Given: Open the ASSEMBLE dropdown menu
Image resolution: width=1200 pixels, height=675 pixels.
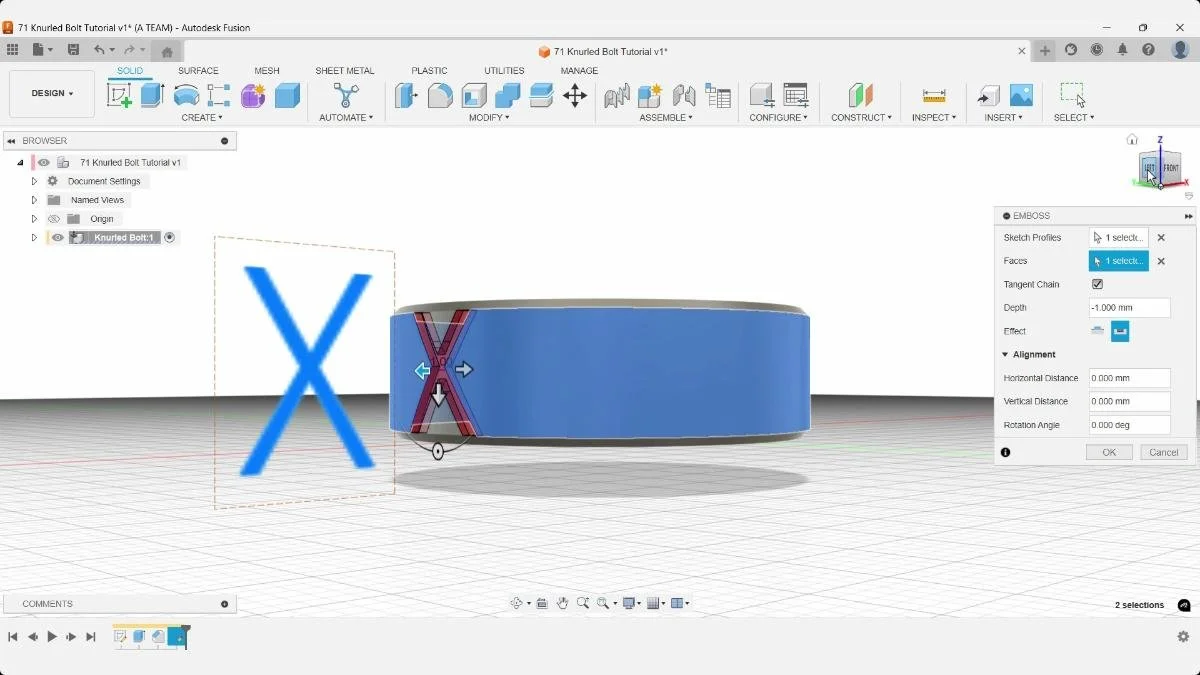Looking at the screenshot, I should pyautogui.click(x=666, y=118).
